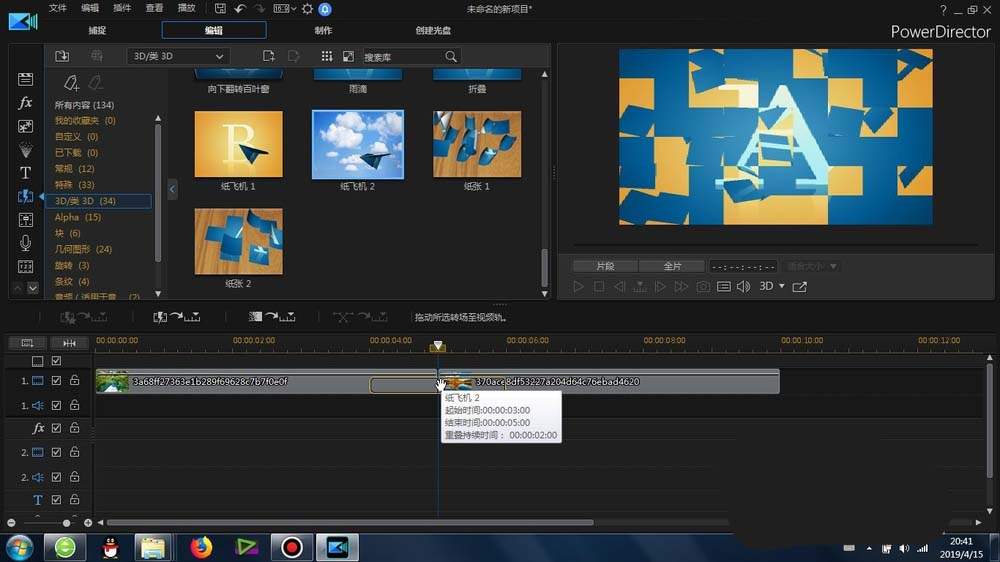Expand the room list down chevron
This screenshot has height=562, width=1000.
(33, 288)
